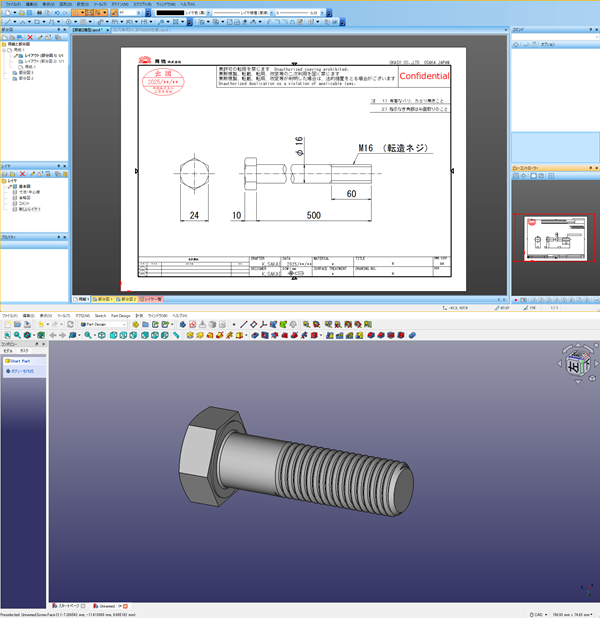The image size is (600, 618).
Task: Open the Sketch menu in FreeCAD
Action: [x=101, y=316]
